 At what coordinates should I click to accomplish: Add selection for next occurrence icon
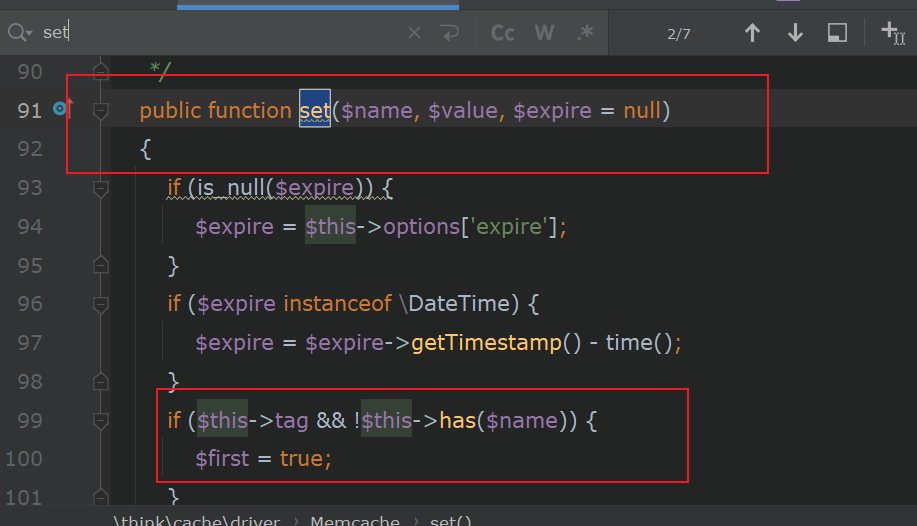point(891,33)
